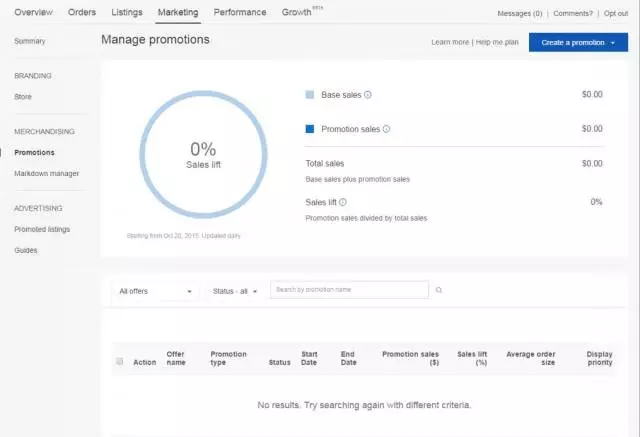Screen dimensions: 640x437
Task: Open the Orders tab
Action: point(81,13)
